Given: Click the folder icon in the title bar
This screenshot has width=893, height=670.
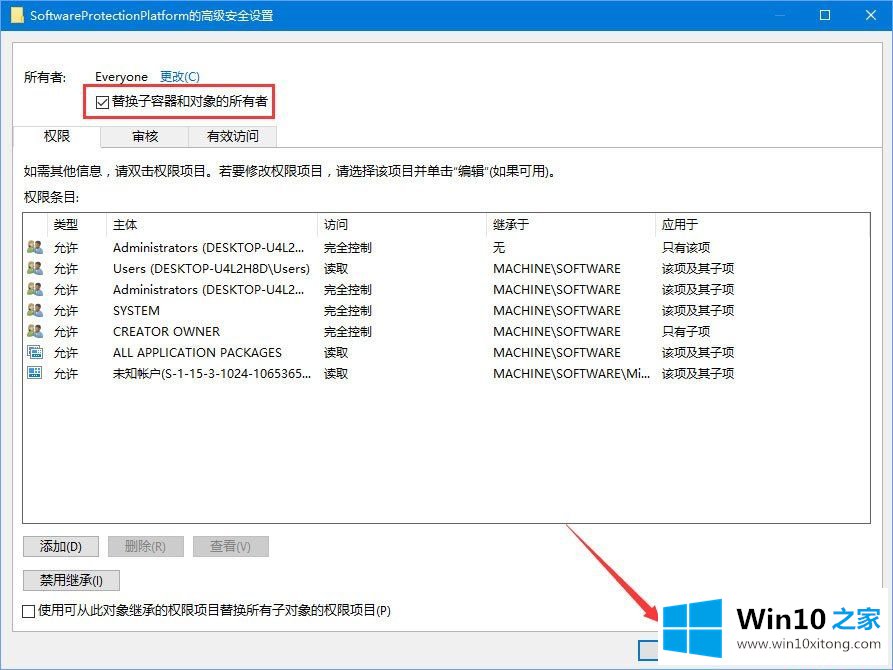Looking at the screenshot, I should point(17,15).
